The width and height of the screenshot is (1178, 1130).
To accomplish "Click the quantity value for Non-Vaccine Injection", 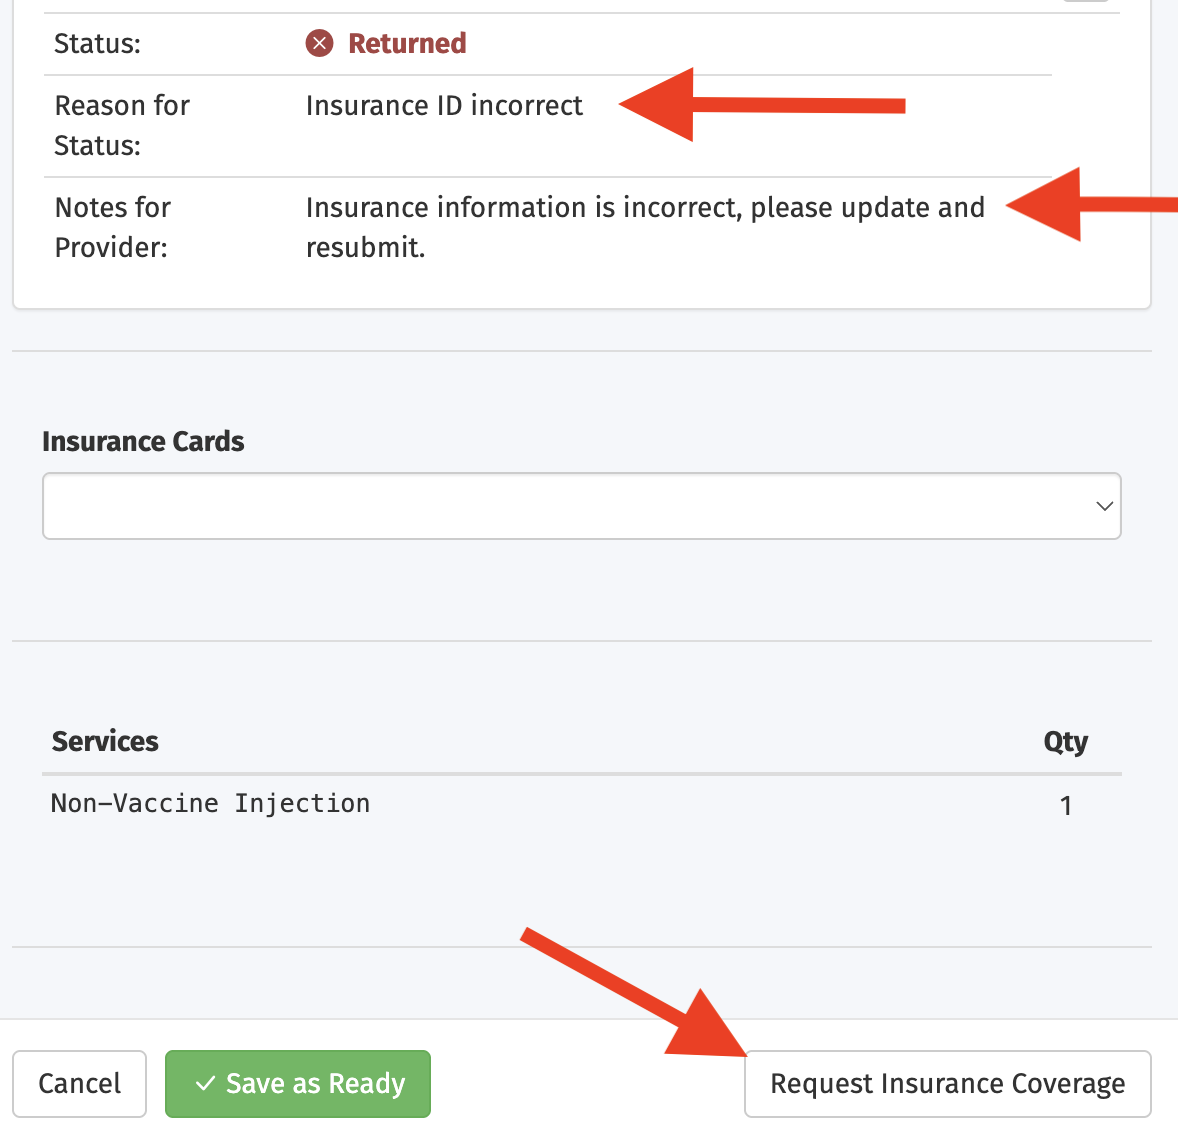I will 1066,805.
